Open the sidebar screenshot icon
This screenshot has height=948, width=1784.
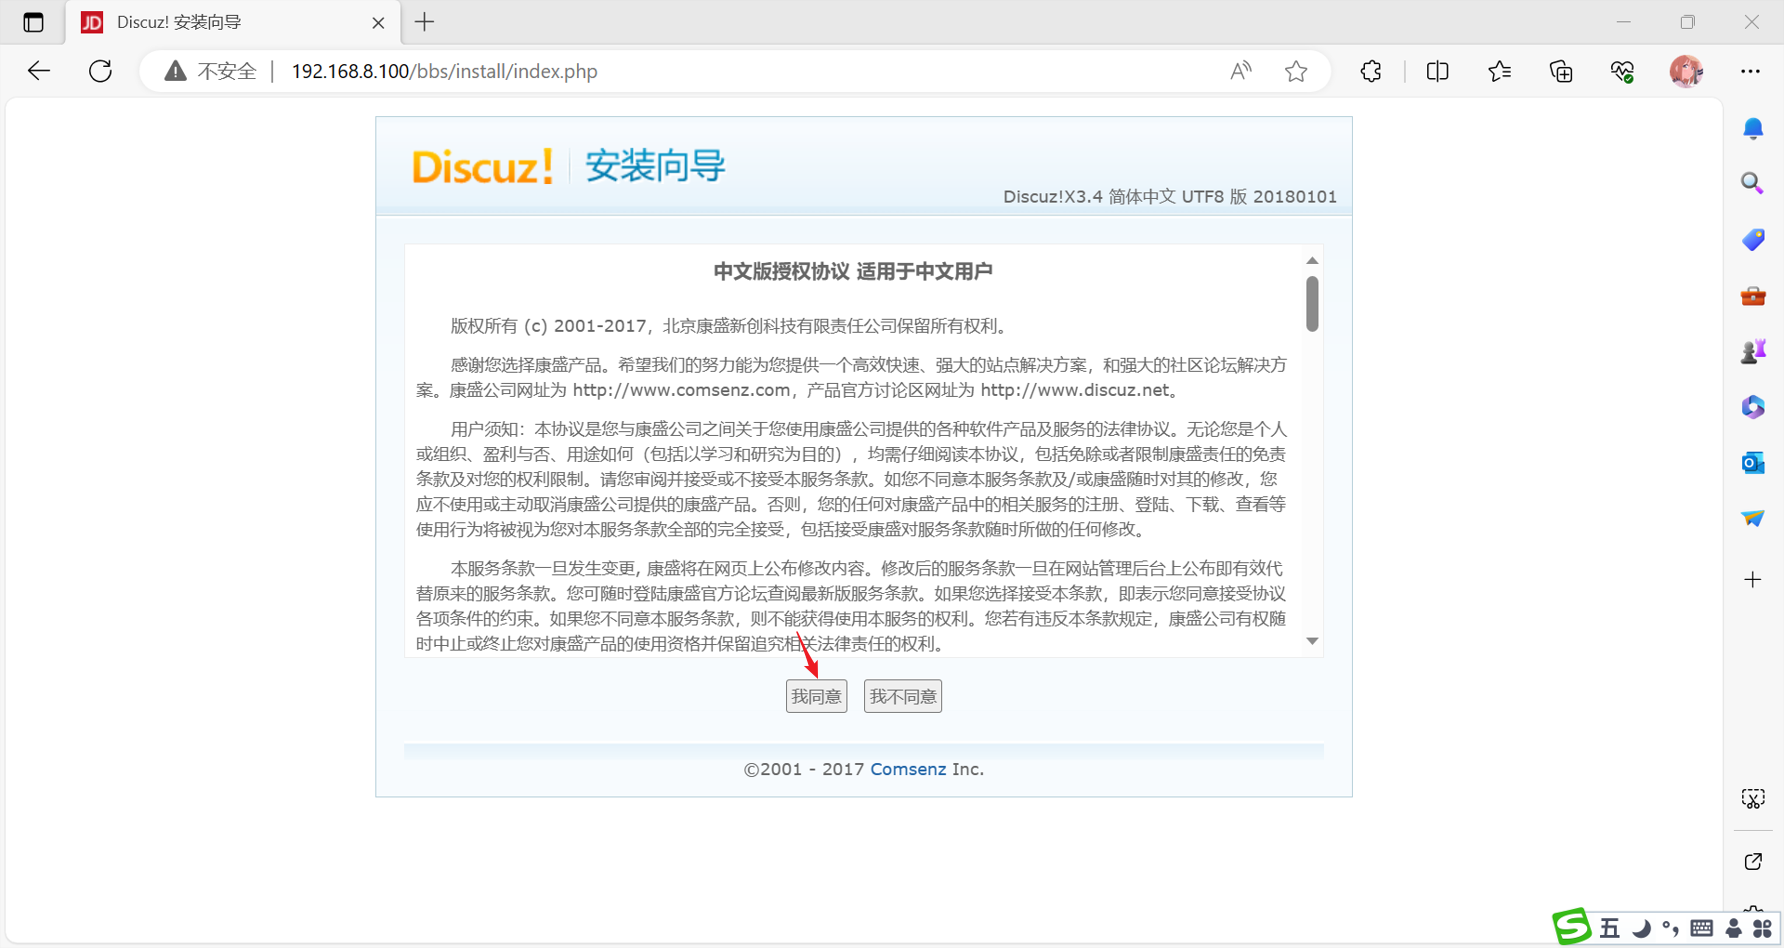(x=1753, y=799)
